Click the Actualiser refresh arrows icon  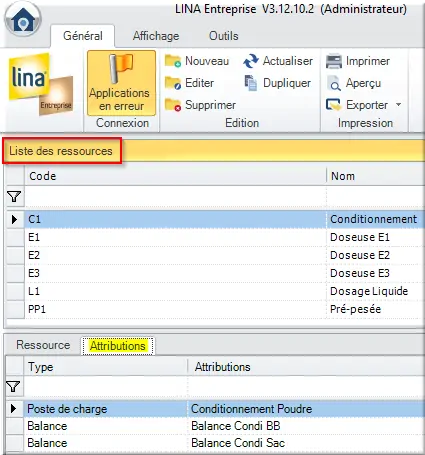click(x=251, y=61)
